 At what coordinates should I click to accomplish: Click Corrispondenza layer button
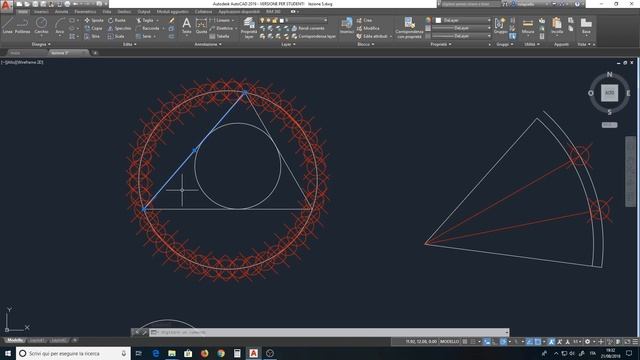tap(313, 36)
